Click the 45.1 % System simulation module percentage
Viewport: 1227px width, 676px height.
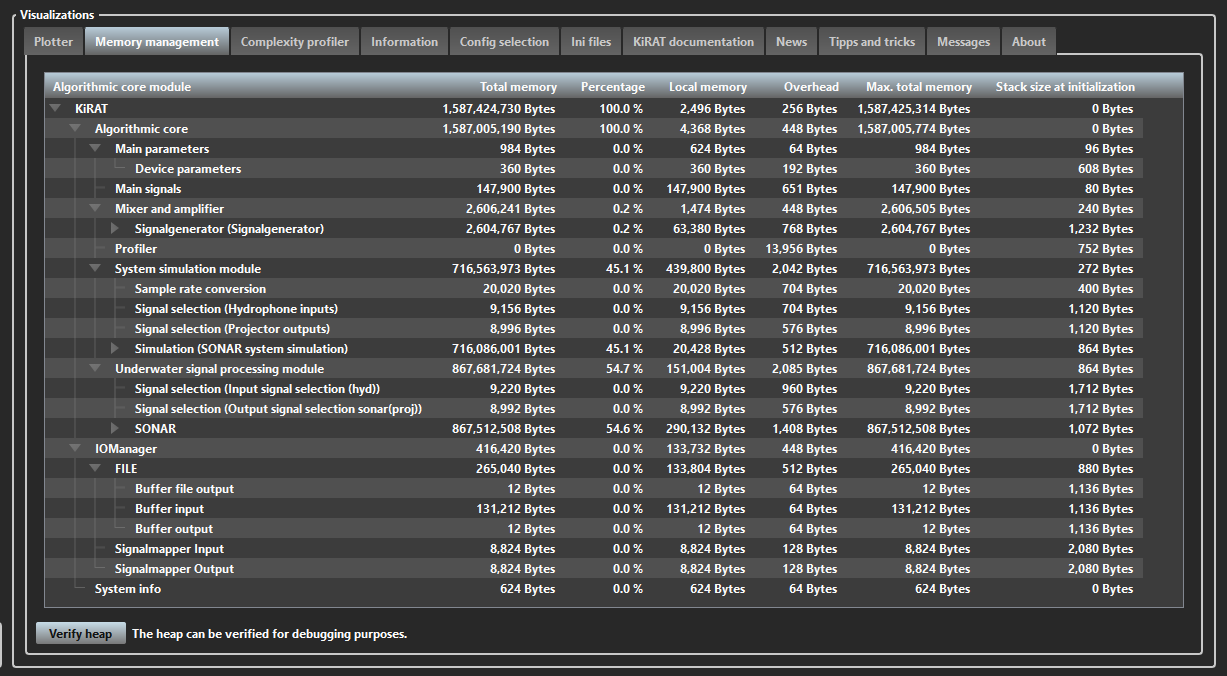[x=626, y=268]
